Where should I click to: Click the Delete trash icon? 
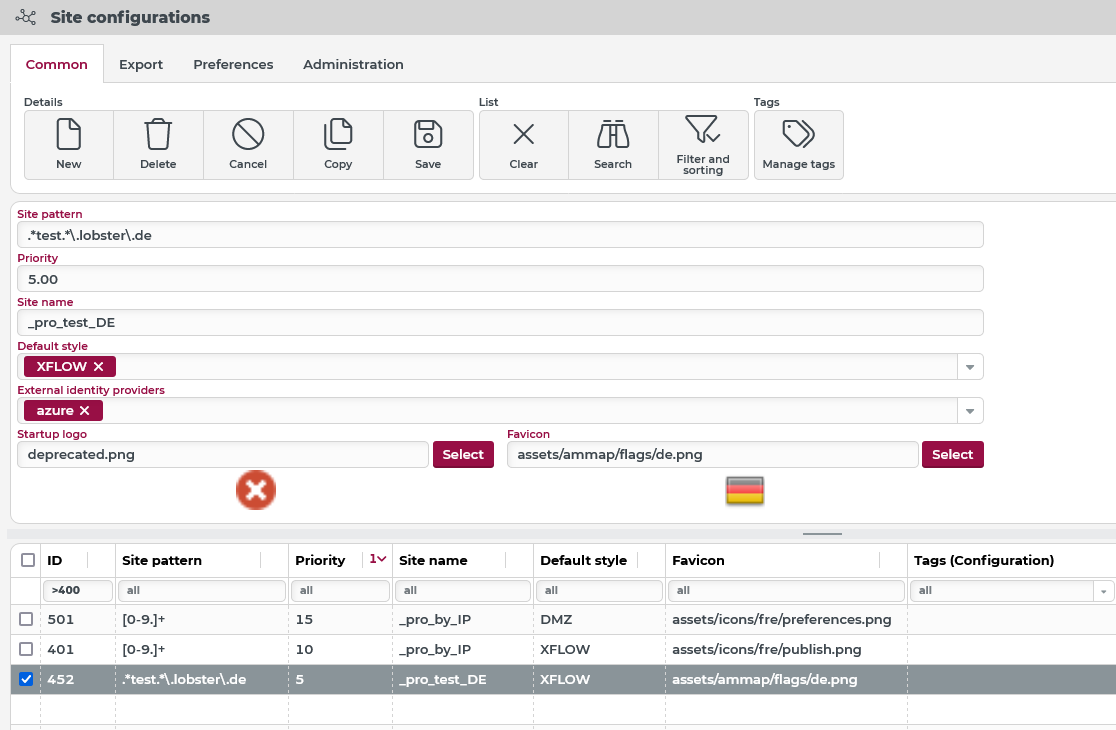click(x=158, y=134)
